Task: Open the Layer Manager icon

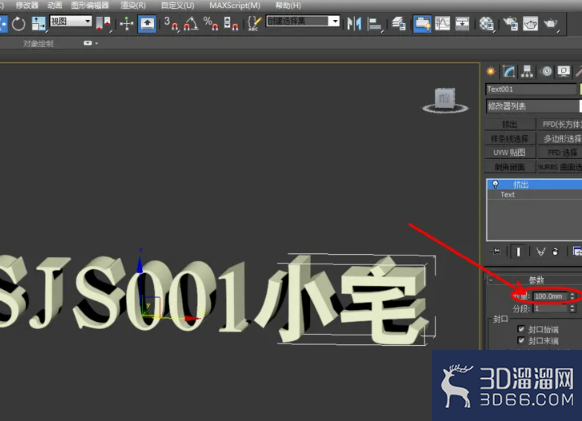Action: point(398,24)
